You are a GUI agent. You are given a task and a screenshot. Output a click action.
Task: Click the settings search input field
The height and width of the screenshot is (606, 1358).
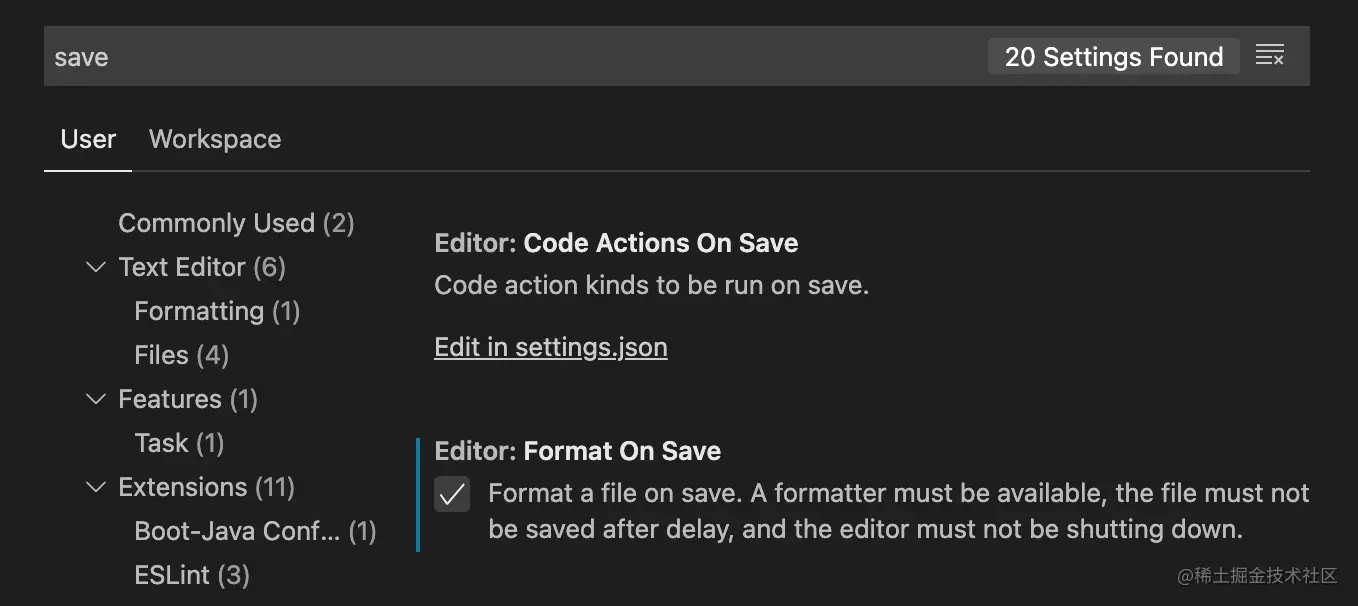click(500, 56)
